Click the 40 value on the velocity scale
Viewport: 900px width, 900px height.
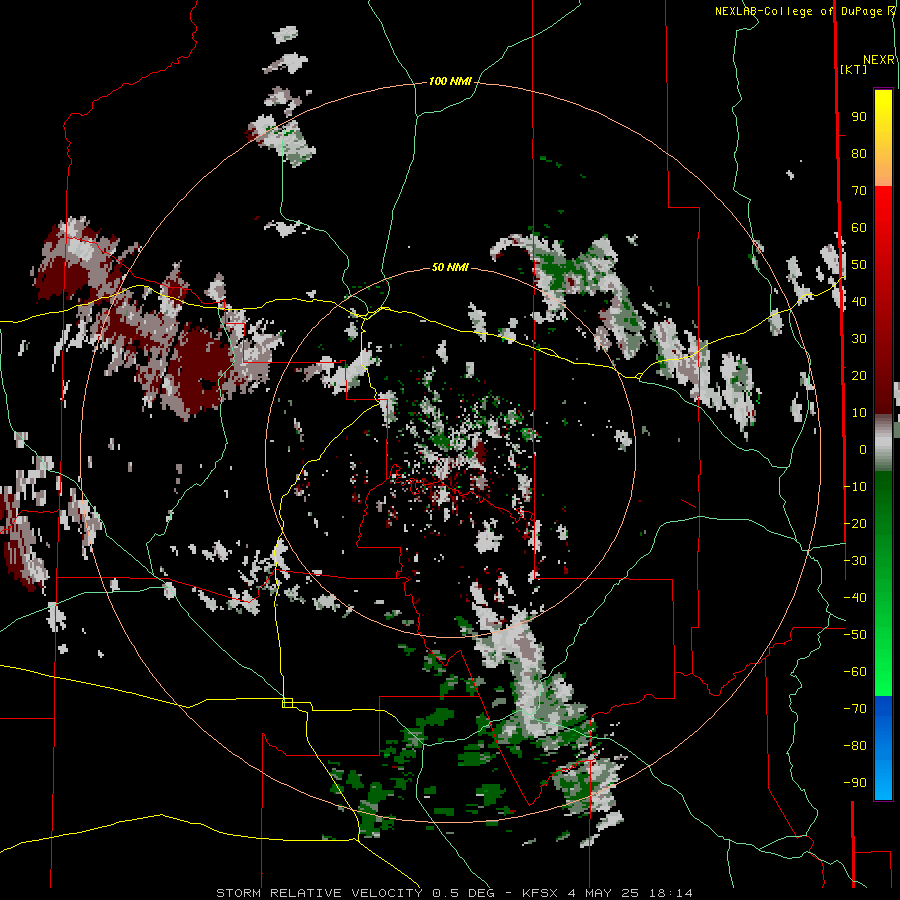point(859,301)
